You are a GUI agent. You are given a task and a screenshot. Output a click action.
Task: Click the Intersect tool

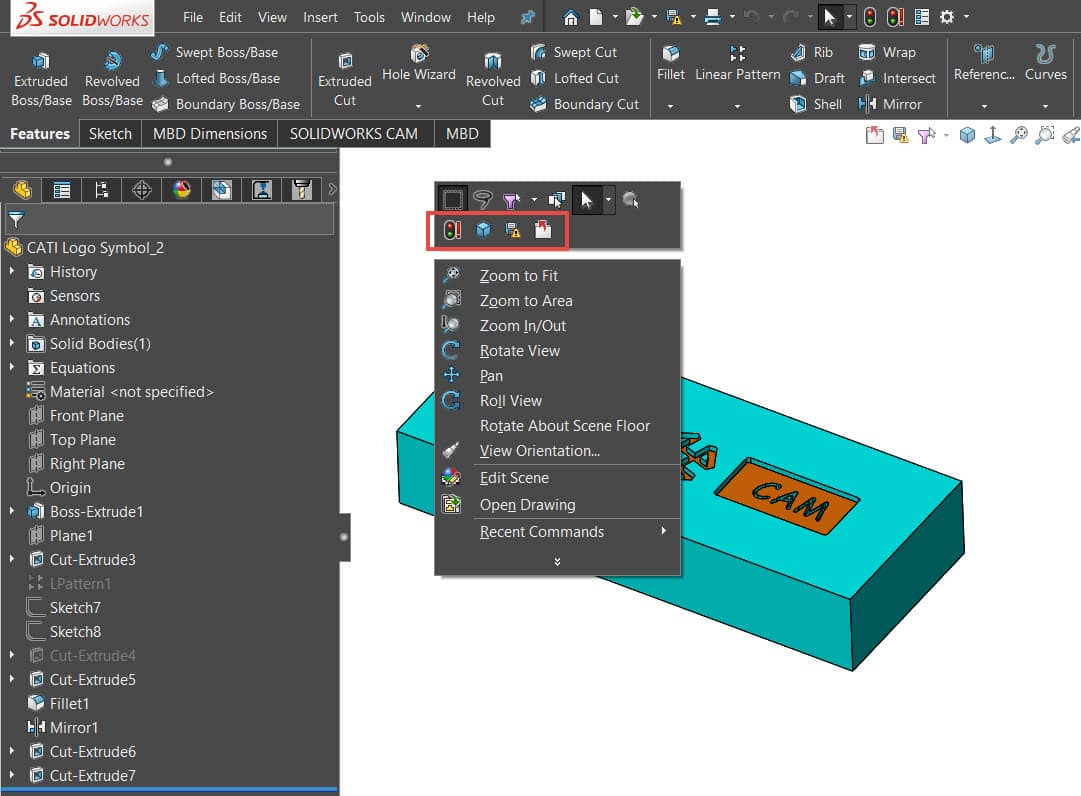897,79
